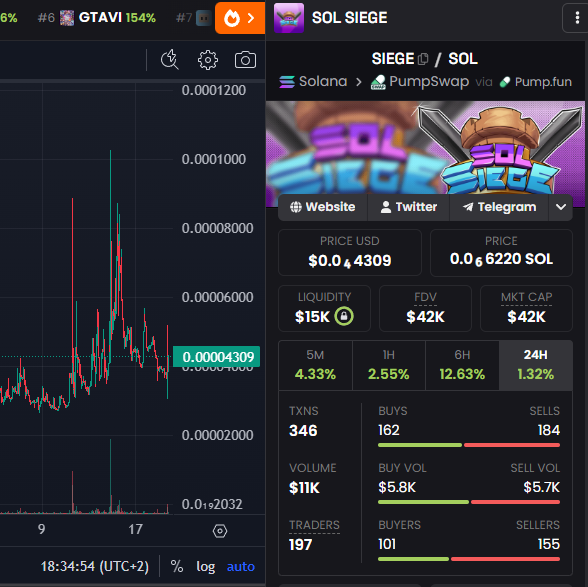Open the project Website link
Image resolution: width=588 pixels, height=587 pixels.
322,207
